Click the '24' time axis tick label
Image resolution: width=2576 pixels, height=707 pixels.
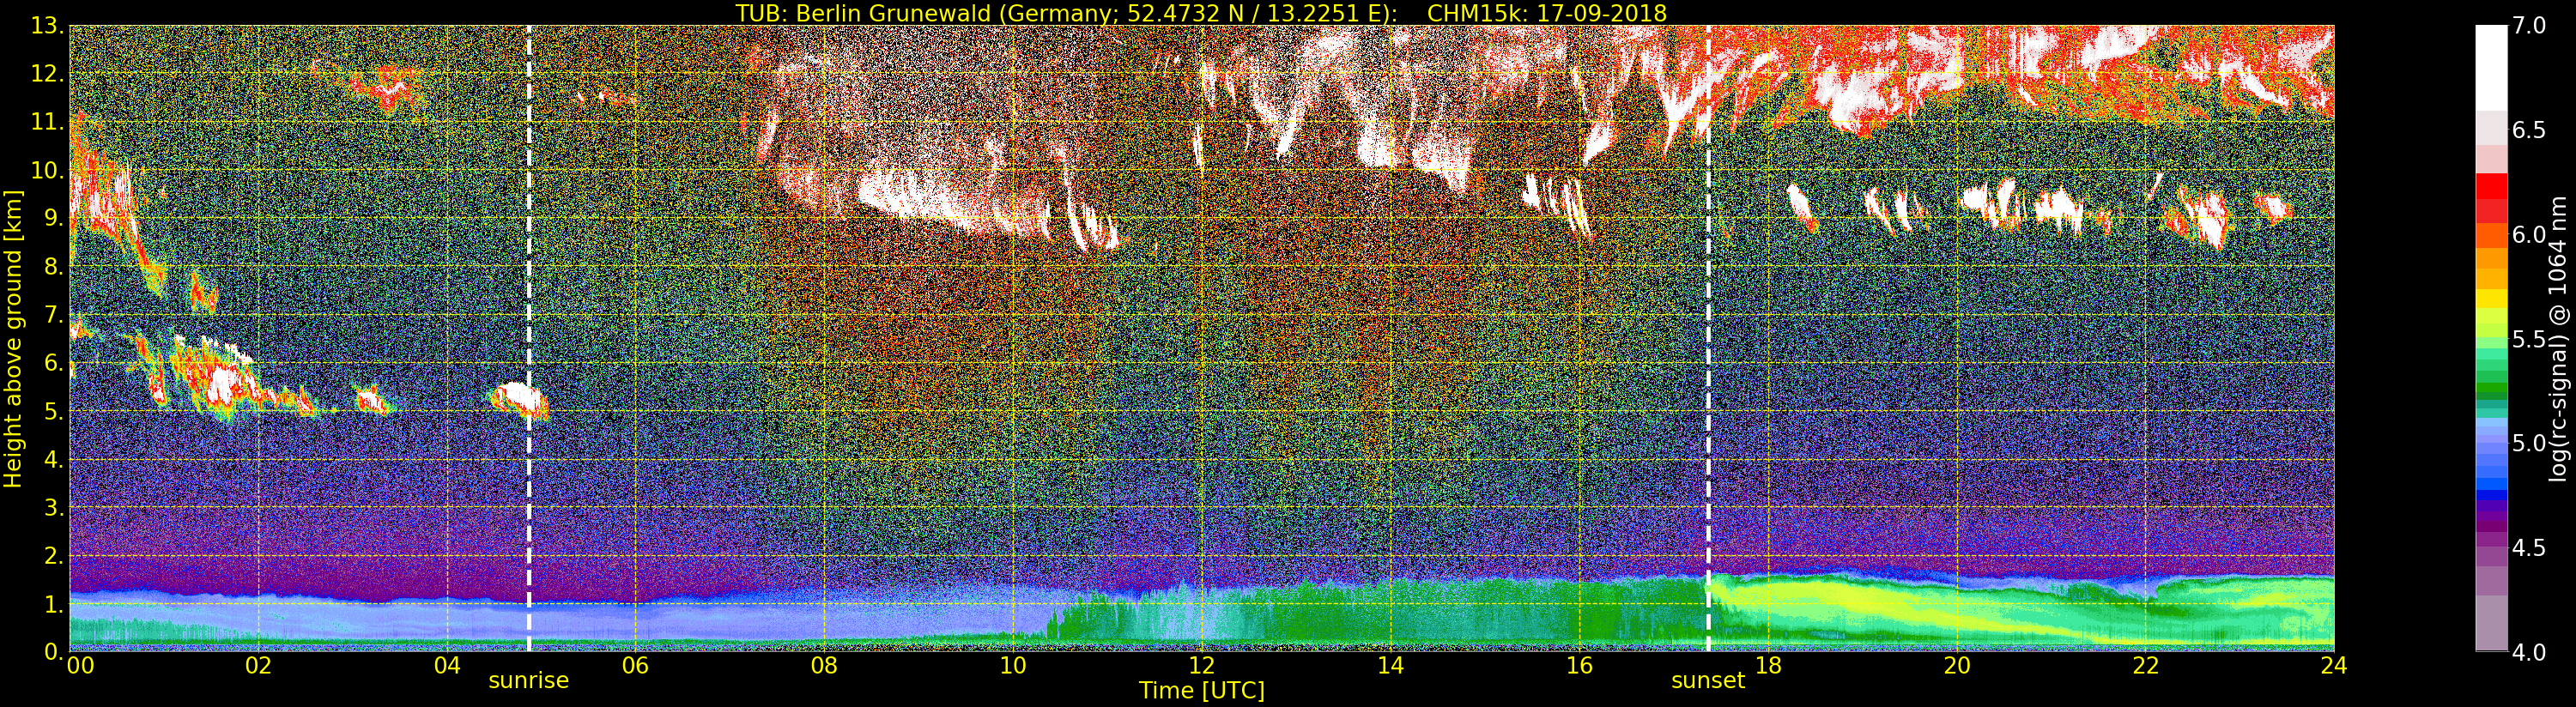2334,666
